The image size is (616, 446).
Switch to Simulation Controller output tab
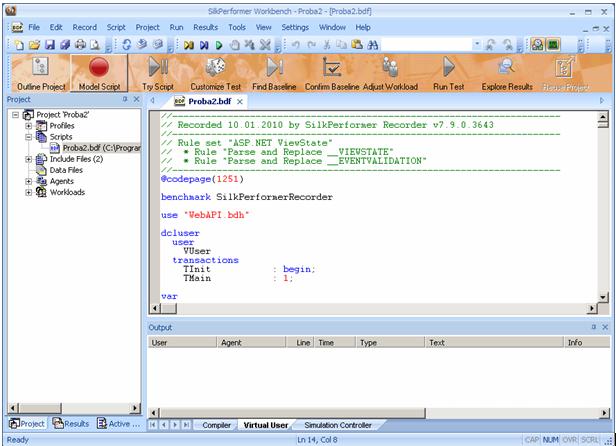tap(338, 425)
